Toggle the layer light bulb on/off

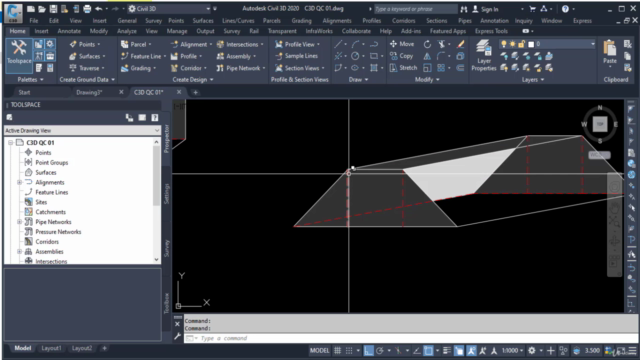click(x=504, y=44)
